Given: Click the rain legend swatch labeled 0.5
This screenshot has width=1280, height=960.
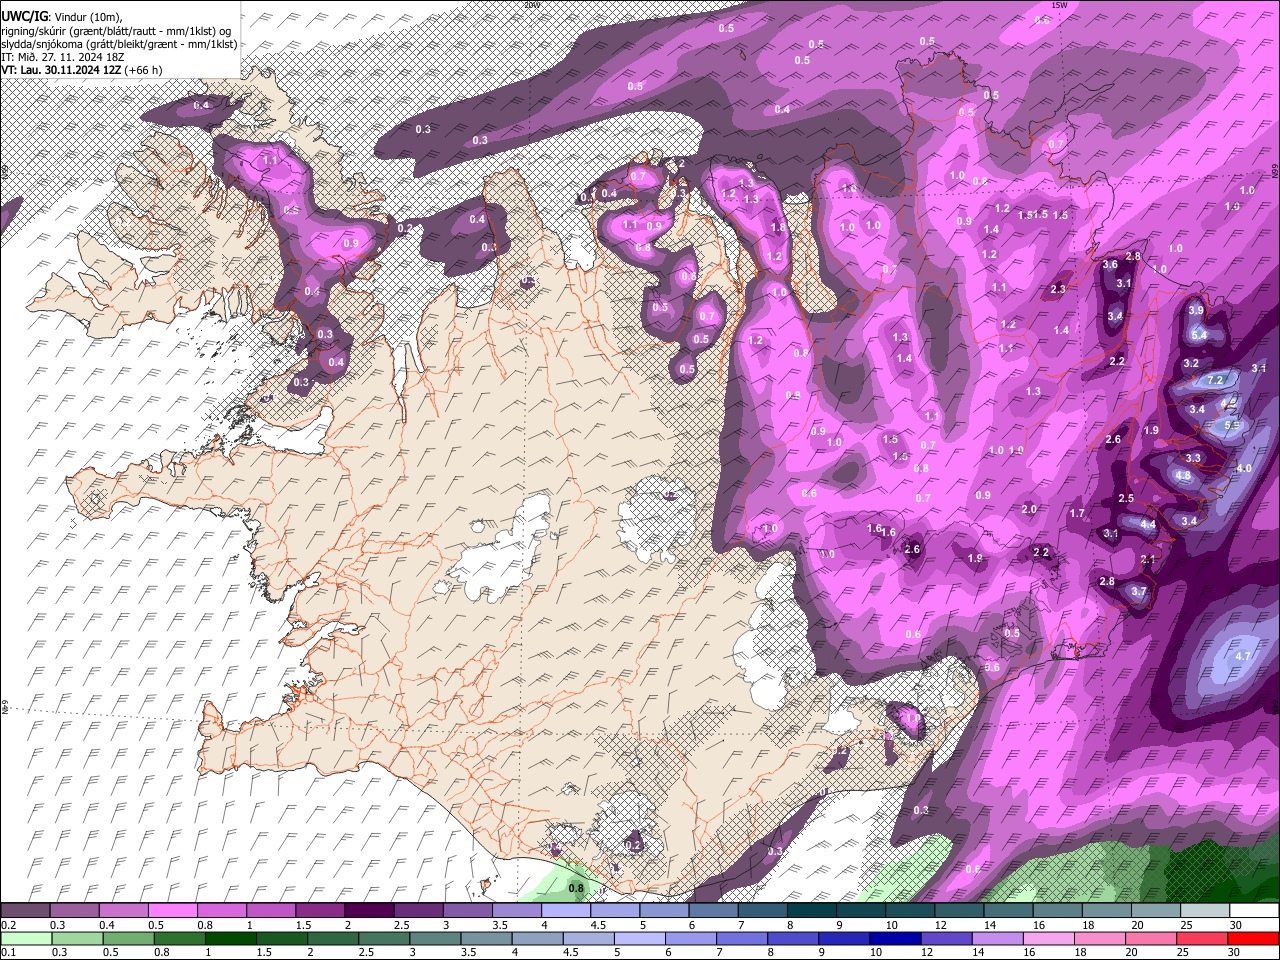Looking at the screenshot, I should pyautogui.click(x=128, y=938).
